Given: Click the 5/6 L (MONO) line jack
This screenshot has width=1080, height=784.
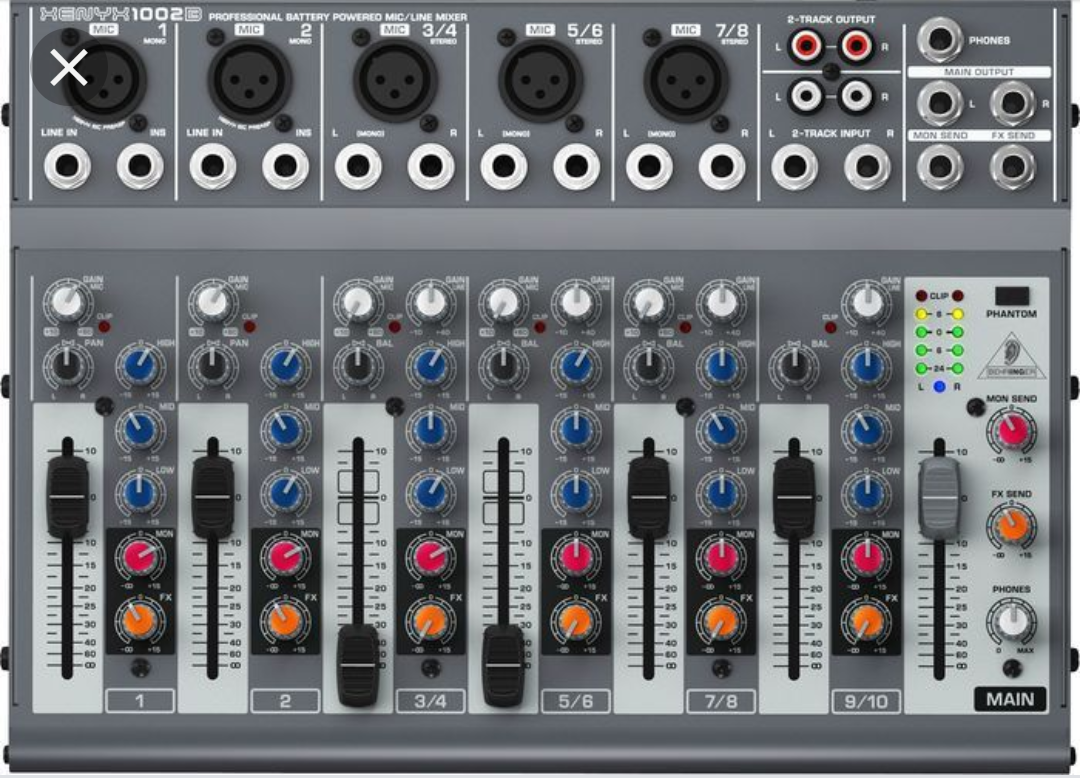Looking at the screenshot, I should [503, 166].
